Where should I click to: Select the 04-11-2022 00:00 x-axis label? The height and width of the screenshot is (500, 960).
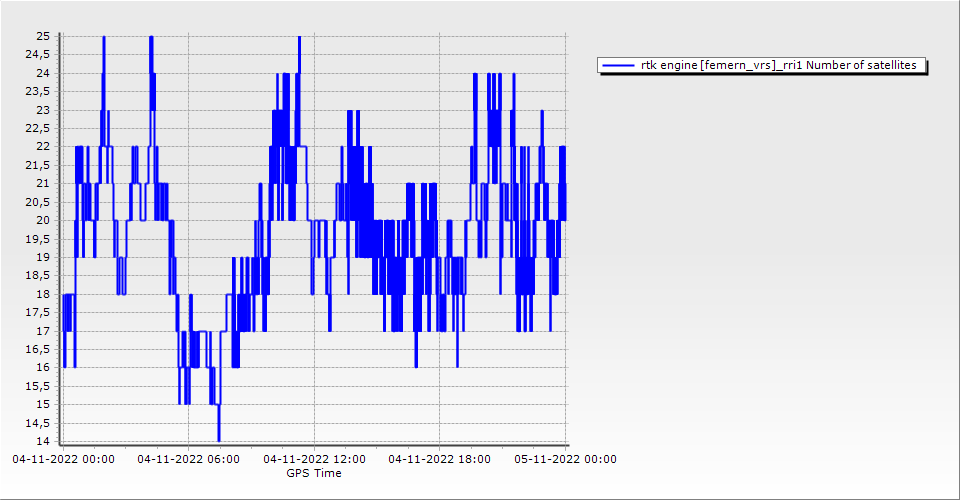click(x=63, y=460)
